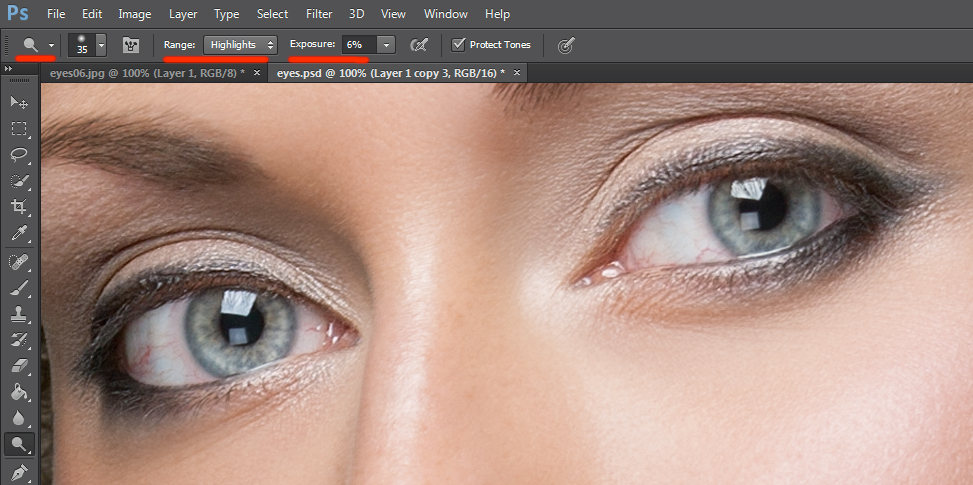
Task: Click the Exposure value field
Action: 358,45
